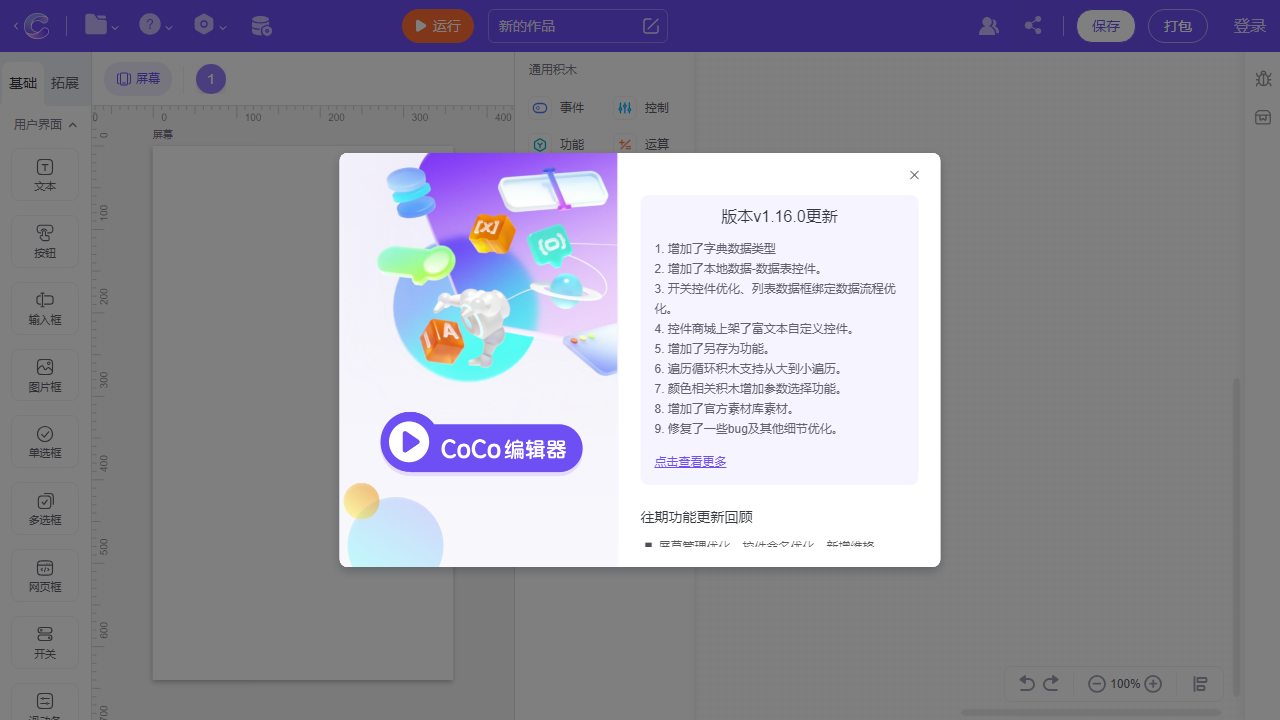Image resolution: width=1280 pixels, height=720 pixels.
Task: Click update note 增加了另存为功能
Action: pyautogui.click(x=712, y=348)
